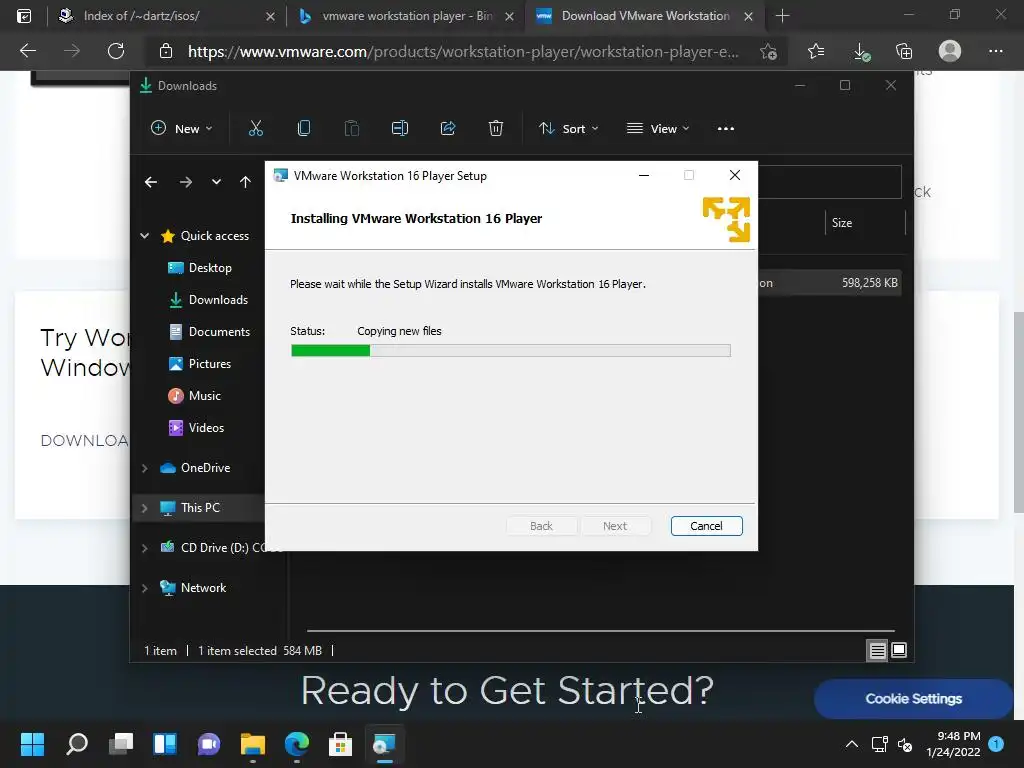Expand This PC in navigation pane
This screenshot has width=1024, height=768.
(144, 508)
